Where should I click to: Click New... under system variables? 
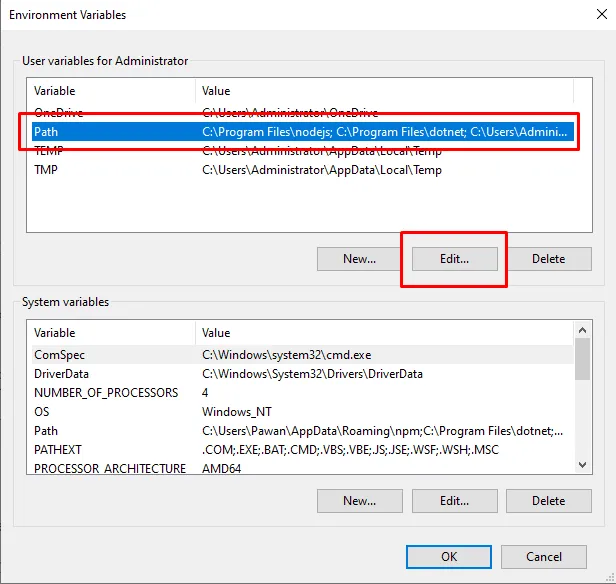tap(359, 501)
